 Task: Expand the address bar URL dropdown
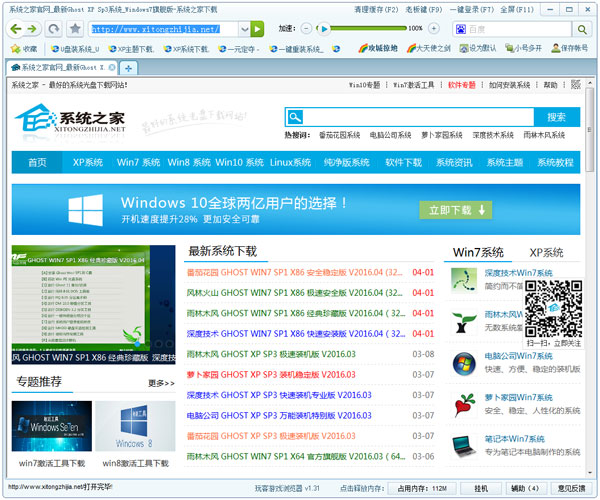(x=243, y=29)
